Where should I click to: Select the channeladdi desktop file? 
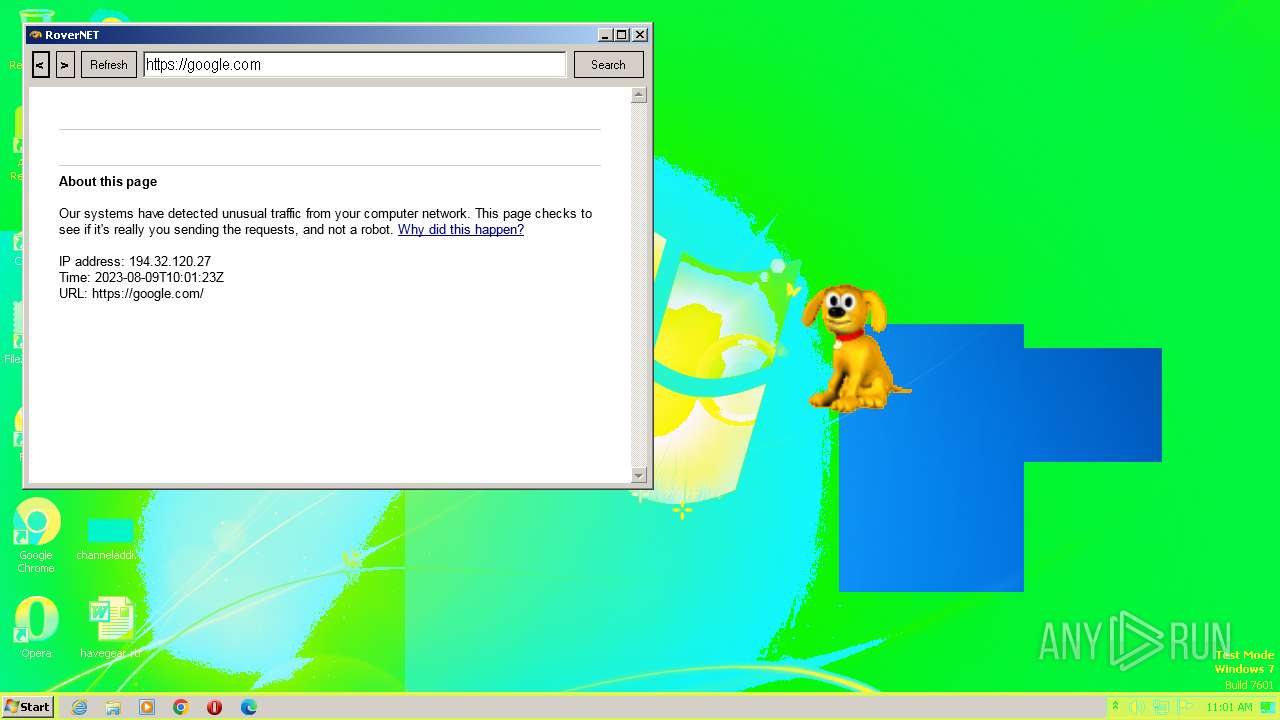click(x=109, y=540)
